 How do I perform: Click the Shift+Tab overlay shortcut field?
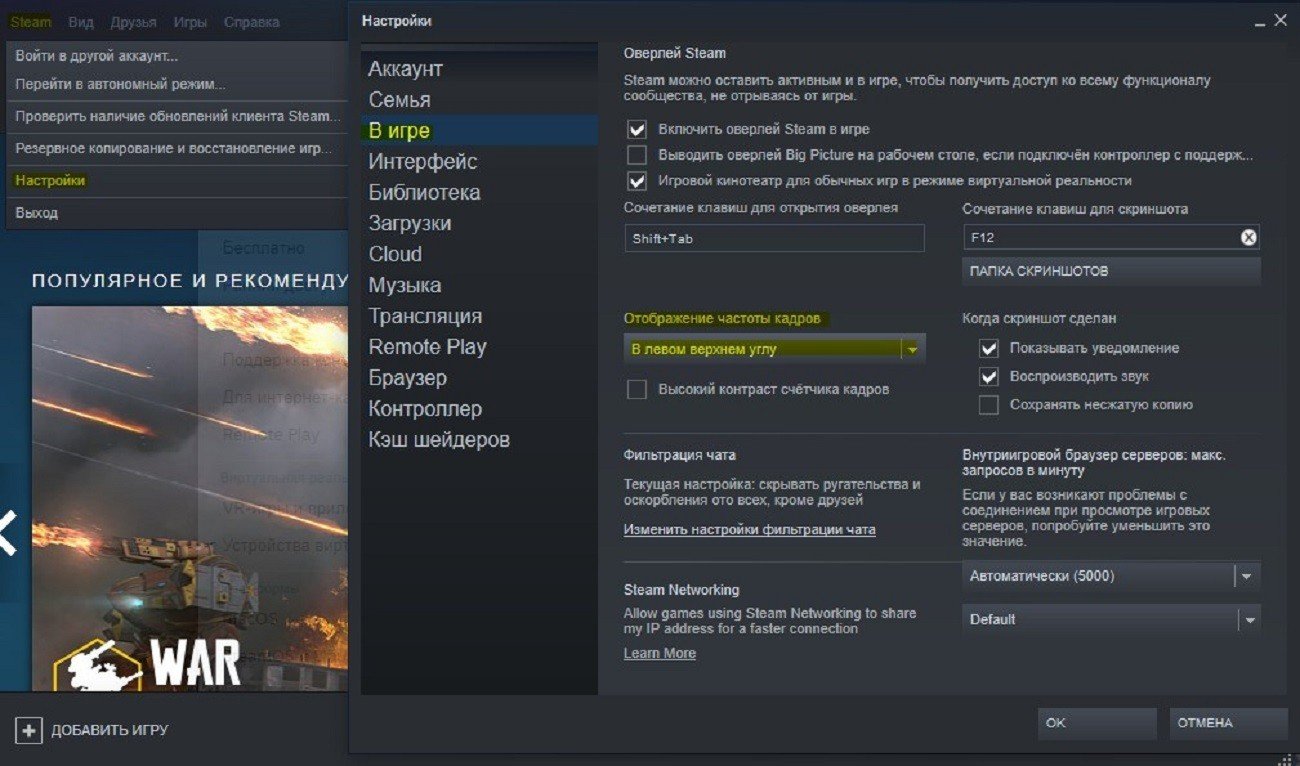(x=774, y=238)
